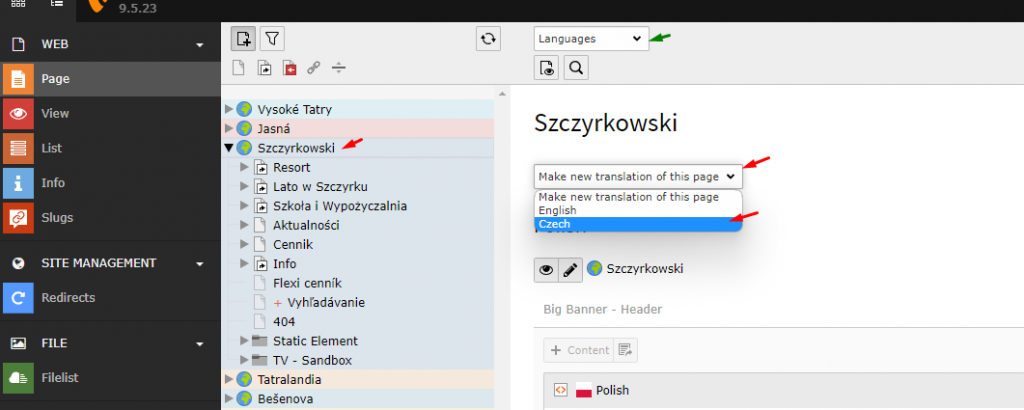Collapse the Szczyrkowski tree node
This screenshot has width=1024, height=410.
pos(229,148)
